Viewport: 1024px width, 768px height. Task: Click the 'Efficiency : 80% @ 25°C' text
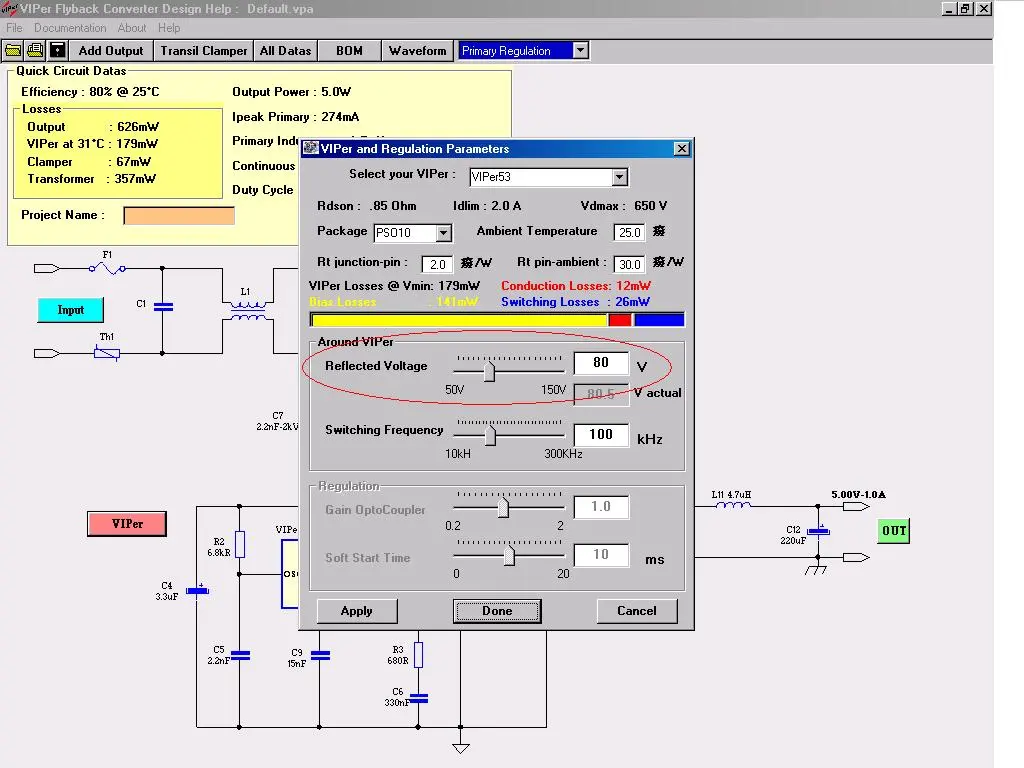(90, 91)
